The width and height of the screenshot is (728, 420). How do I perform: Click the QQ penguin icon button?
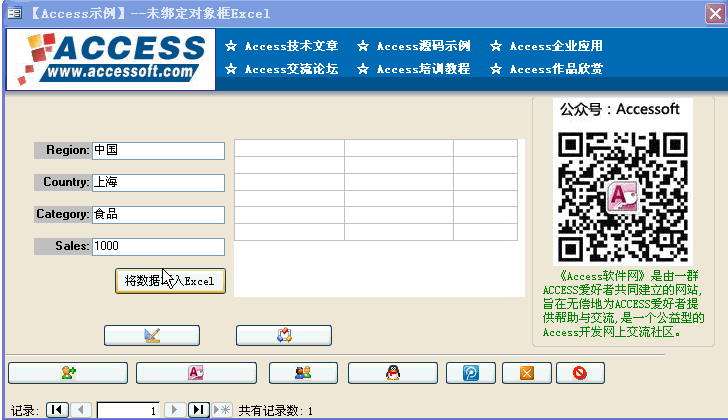393,373
